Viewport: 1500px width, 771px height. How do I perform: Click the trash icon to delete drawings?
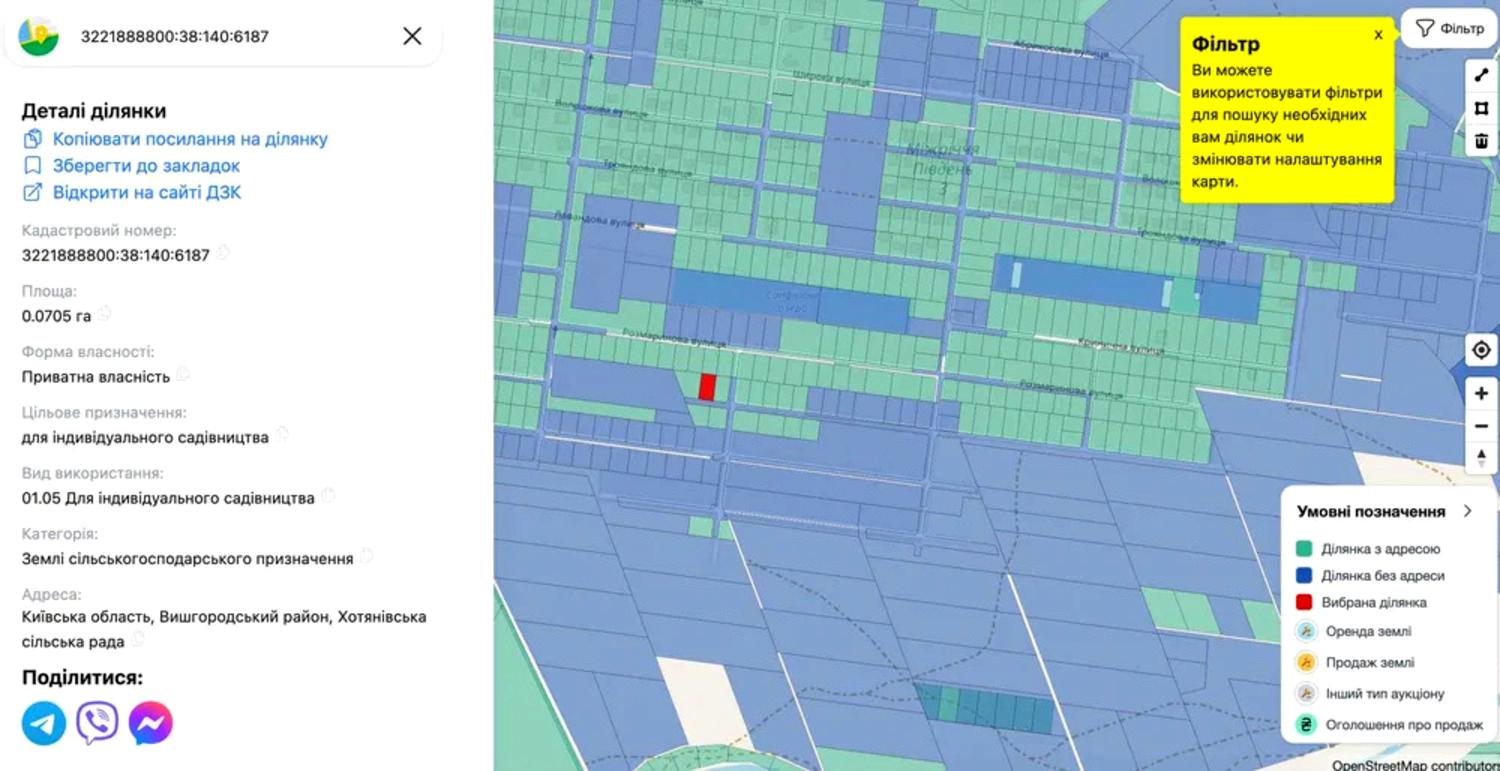pyautogui.click(x=1482, y=141)
